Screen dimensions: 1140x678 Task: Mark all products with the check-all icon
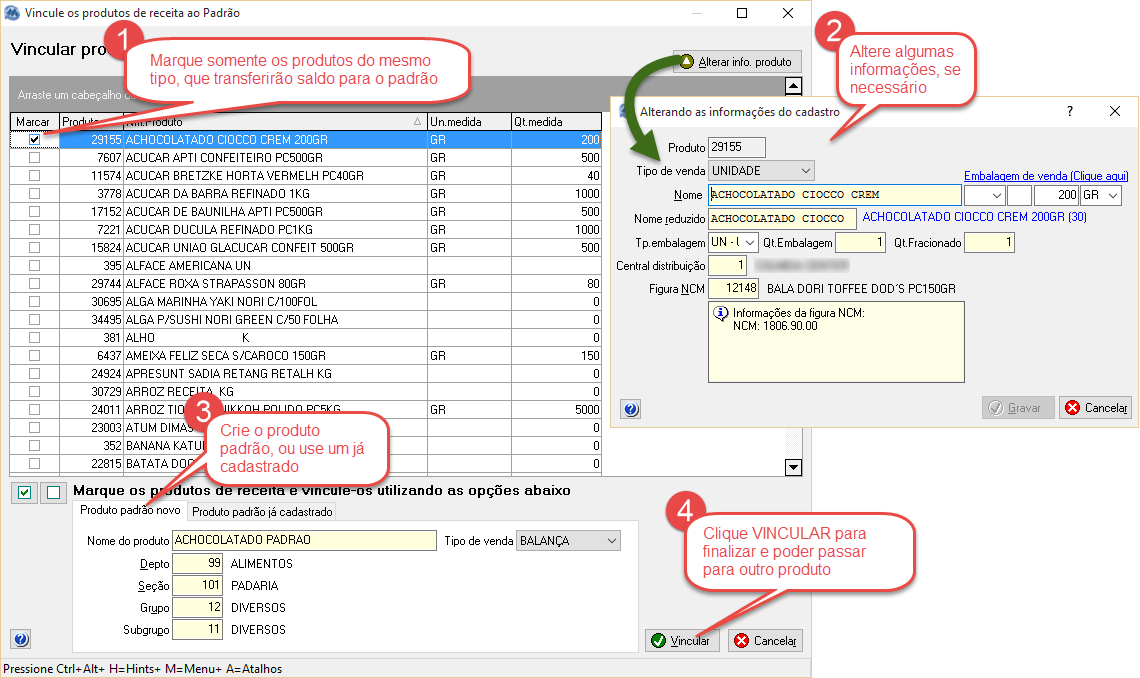pos(25,493)
